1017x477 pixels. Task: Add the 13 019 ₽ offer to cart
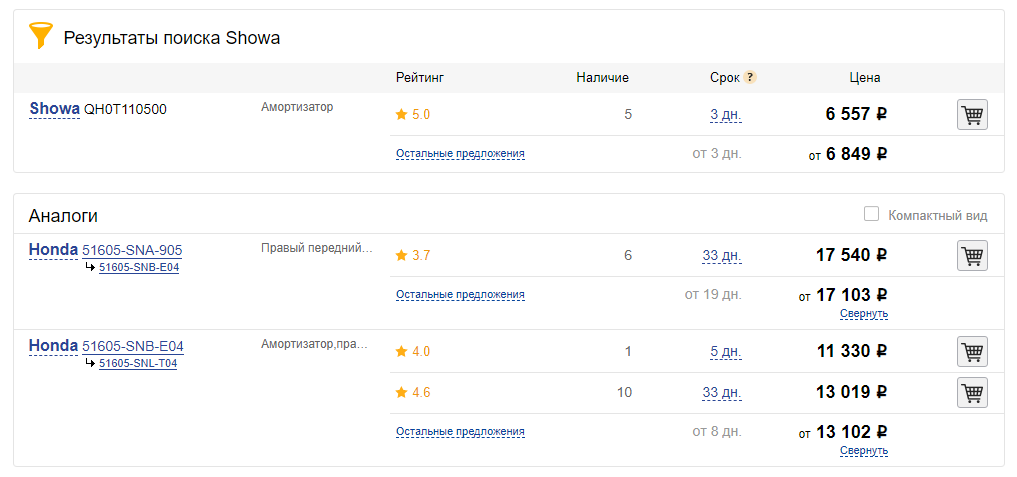click(972, 393)
